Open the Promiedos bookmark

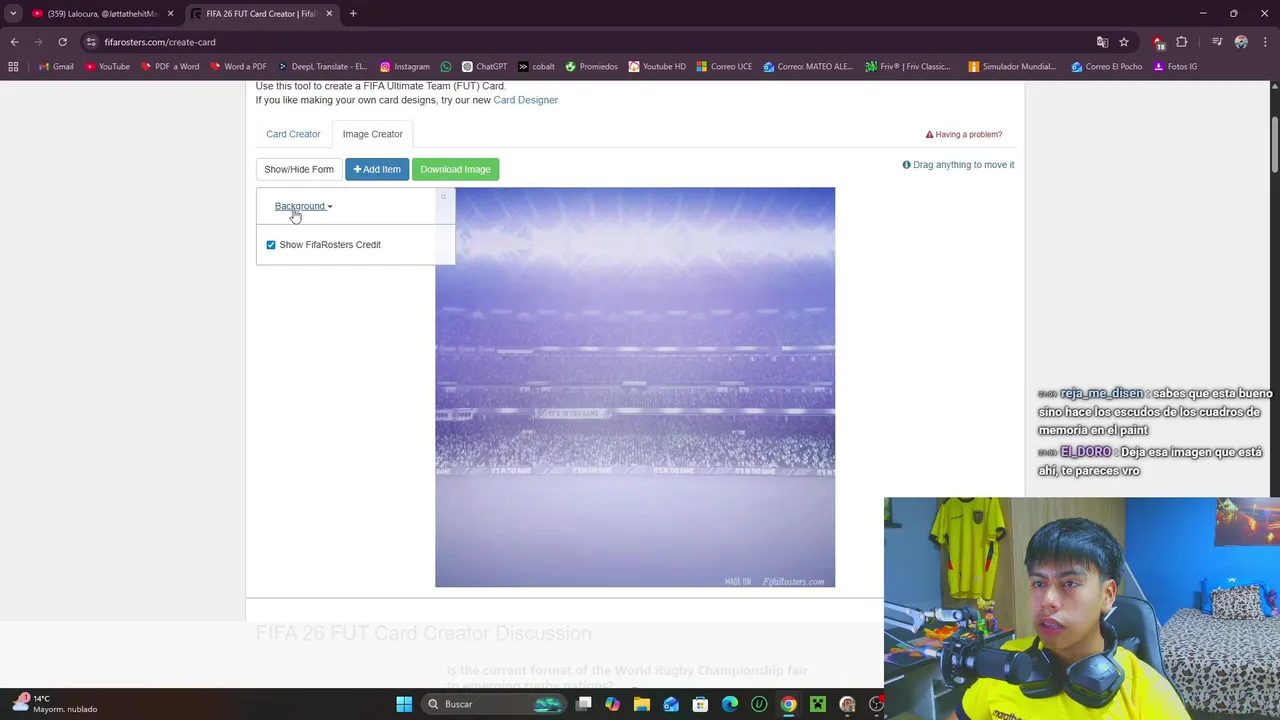[x=591, y=67]
